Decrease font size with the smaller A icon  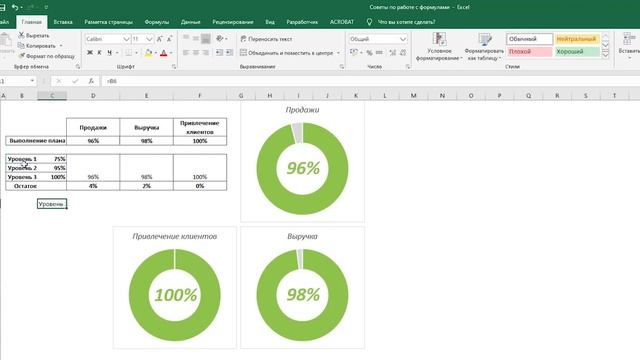pyautogui.click(x=169, y=39)
